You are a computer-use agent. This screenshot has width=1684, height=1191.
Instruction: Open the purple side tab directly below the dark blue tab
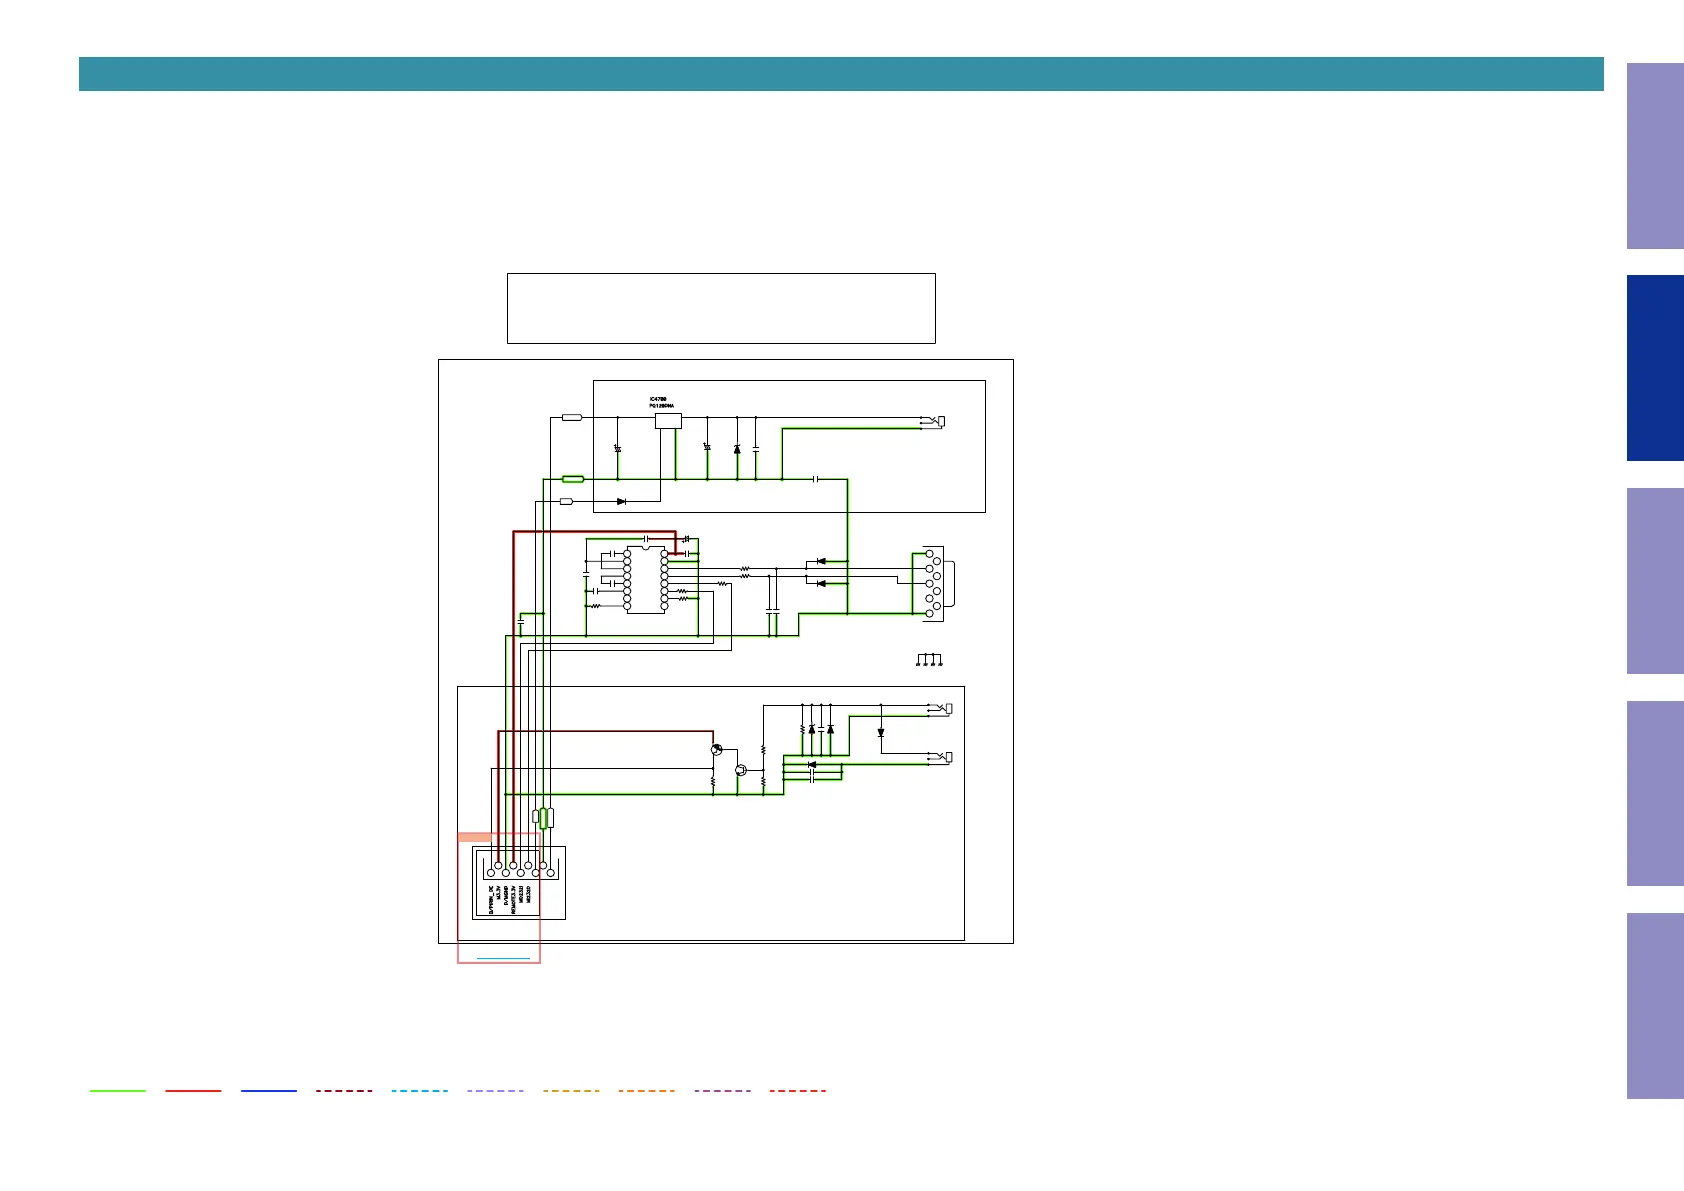[1655, 581]
